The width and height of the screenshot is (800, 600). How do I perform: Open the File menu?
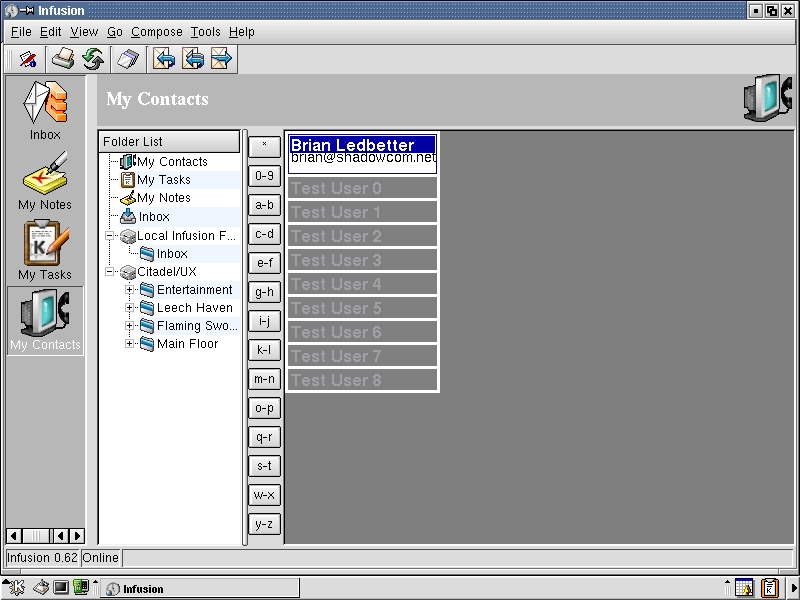pos(21,32)
